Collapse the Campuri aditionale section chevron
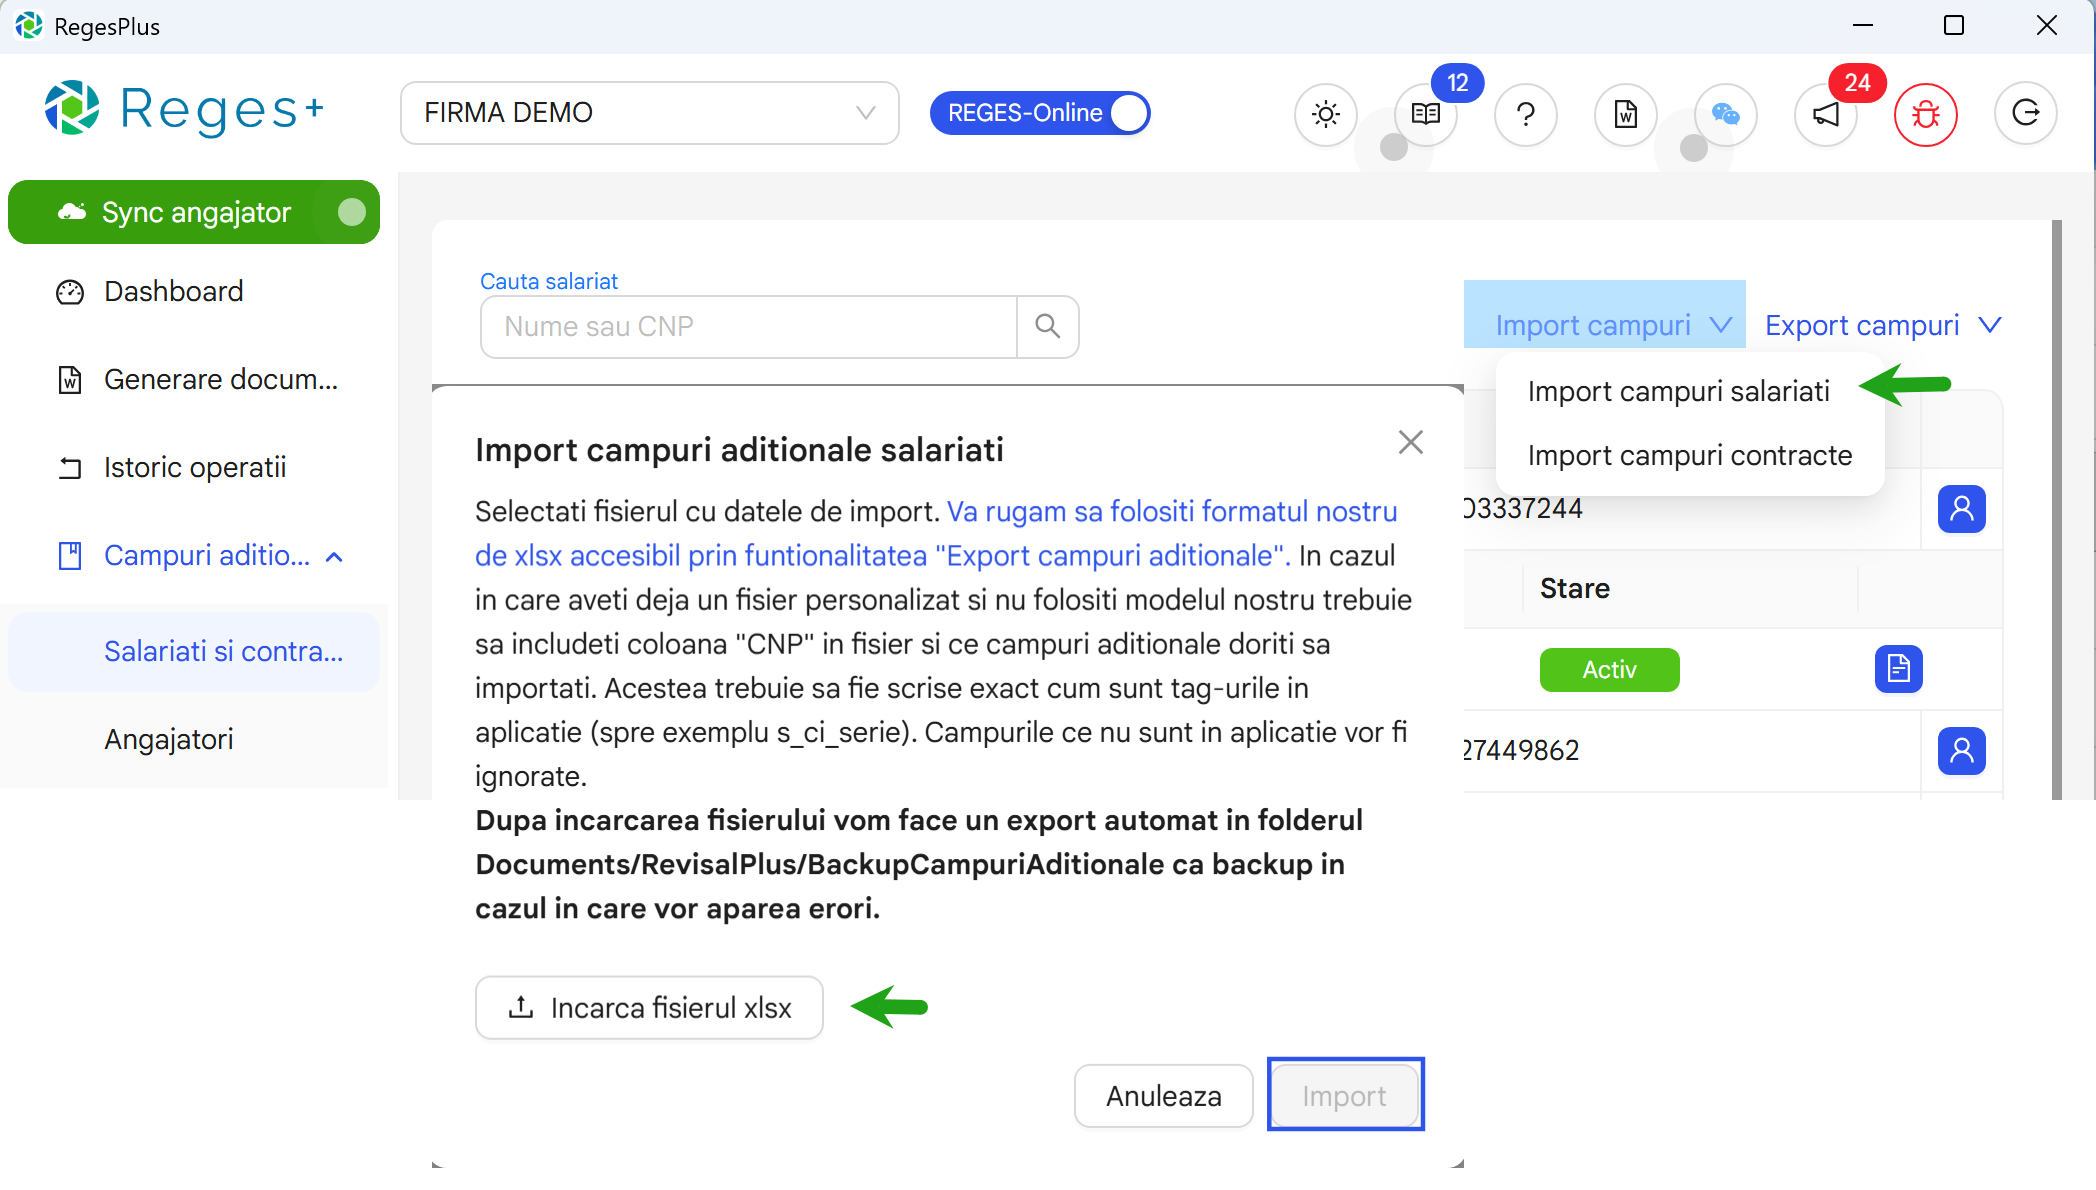This screenshot has height=1190, width=2096. (334, 556)
